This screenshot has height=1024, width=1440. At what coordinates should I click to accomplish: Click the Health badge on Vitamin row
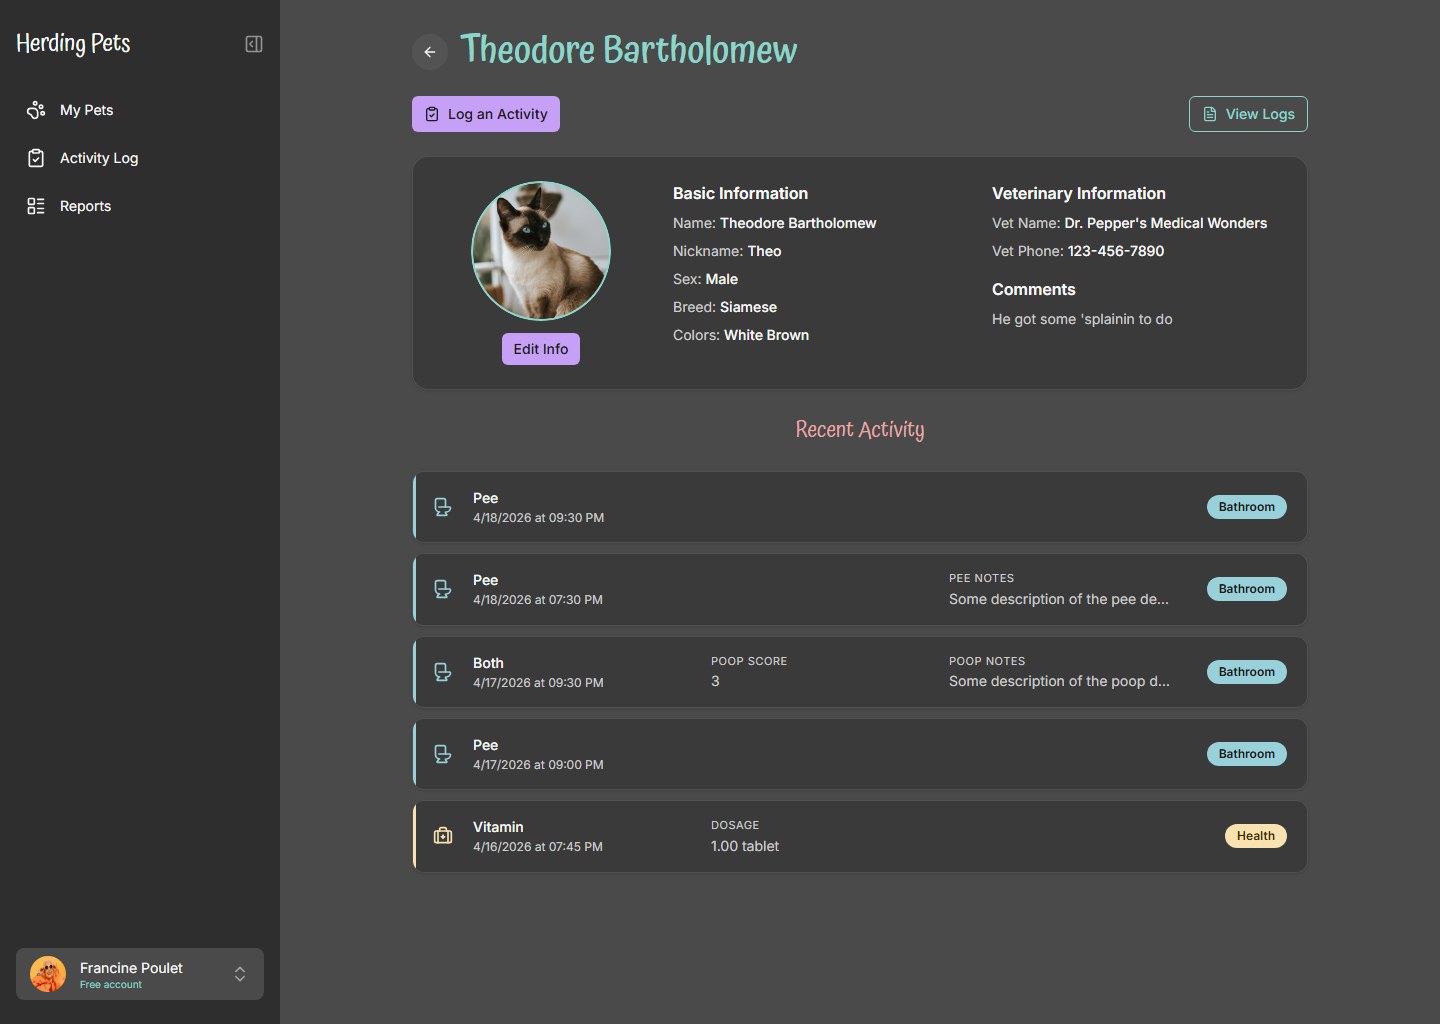tap(1256, 836)
